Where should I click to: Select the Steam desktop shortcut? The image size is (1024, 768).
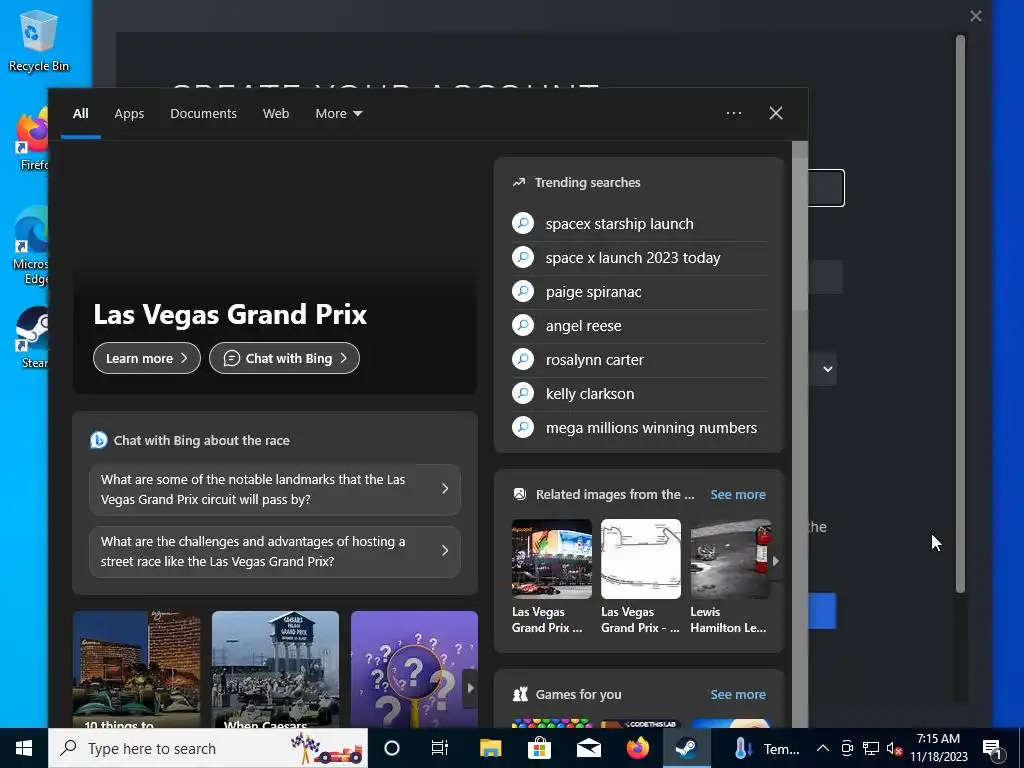(x=33, y=338)
